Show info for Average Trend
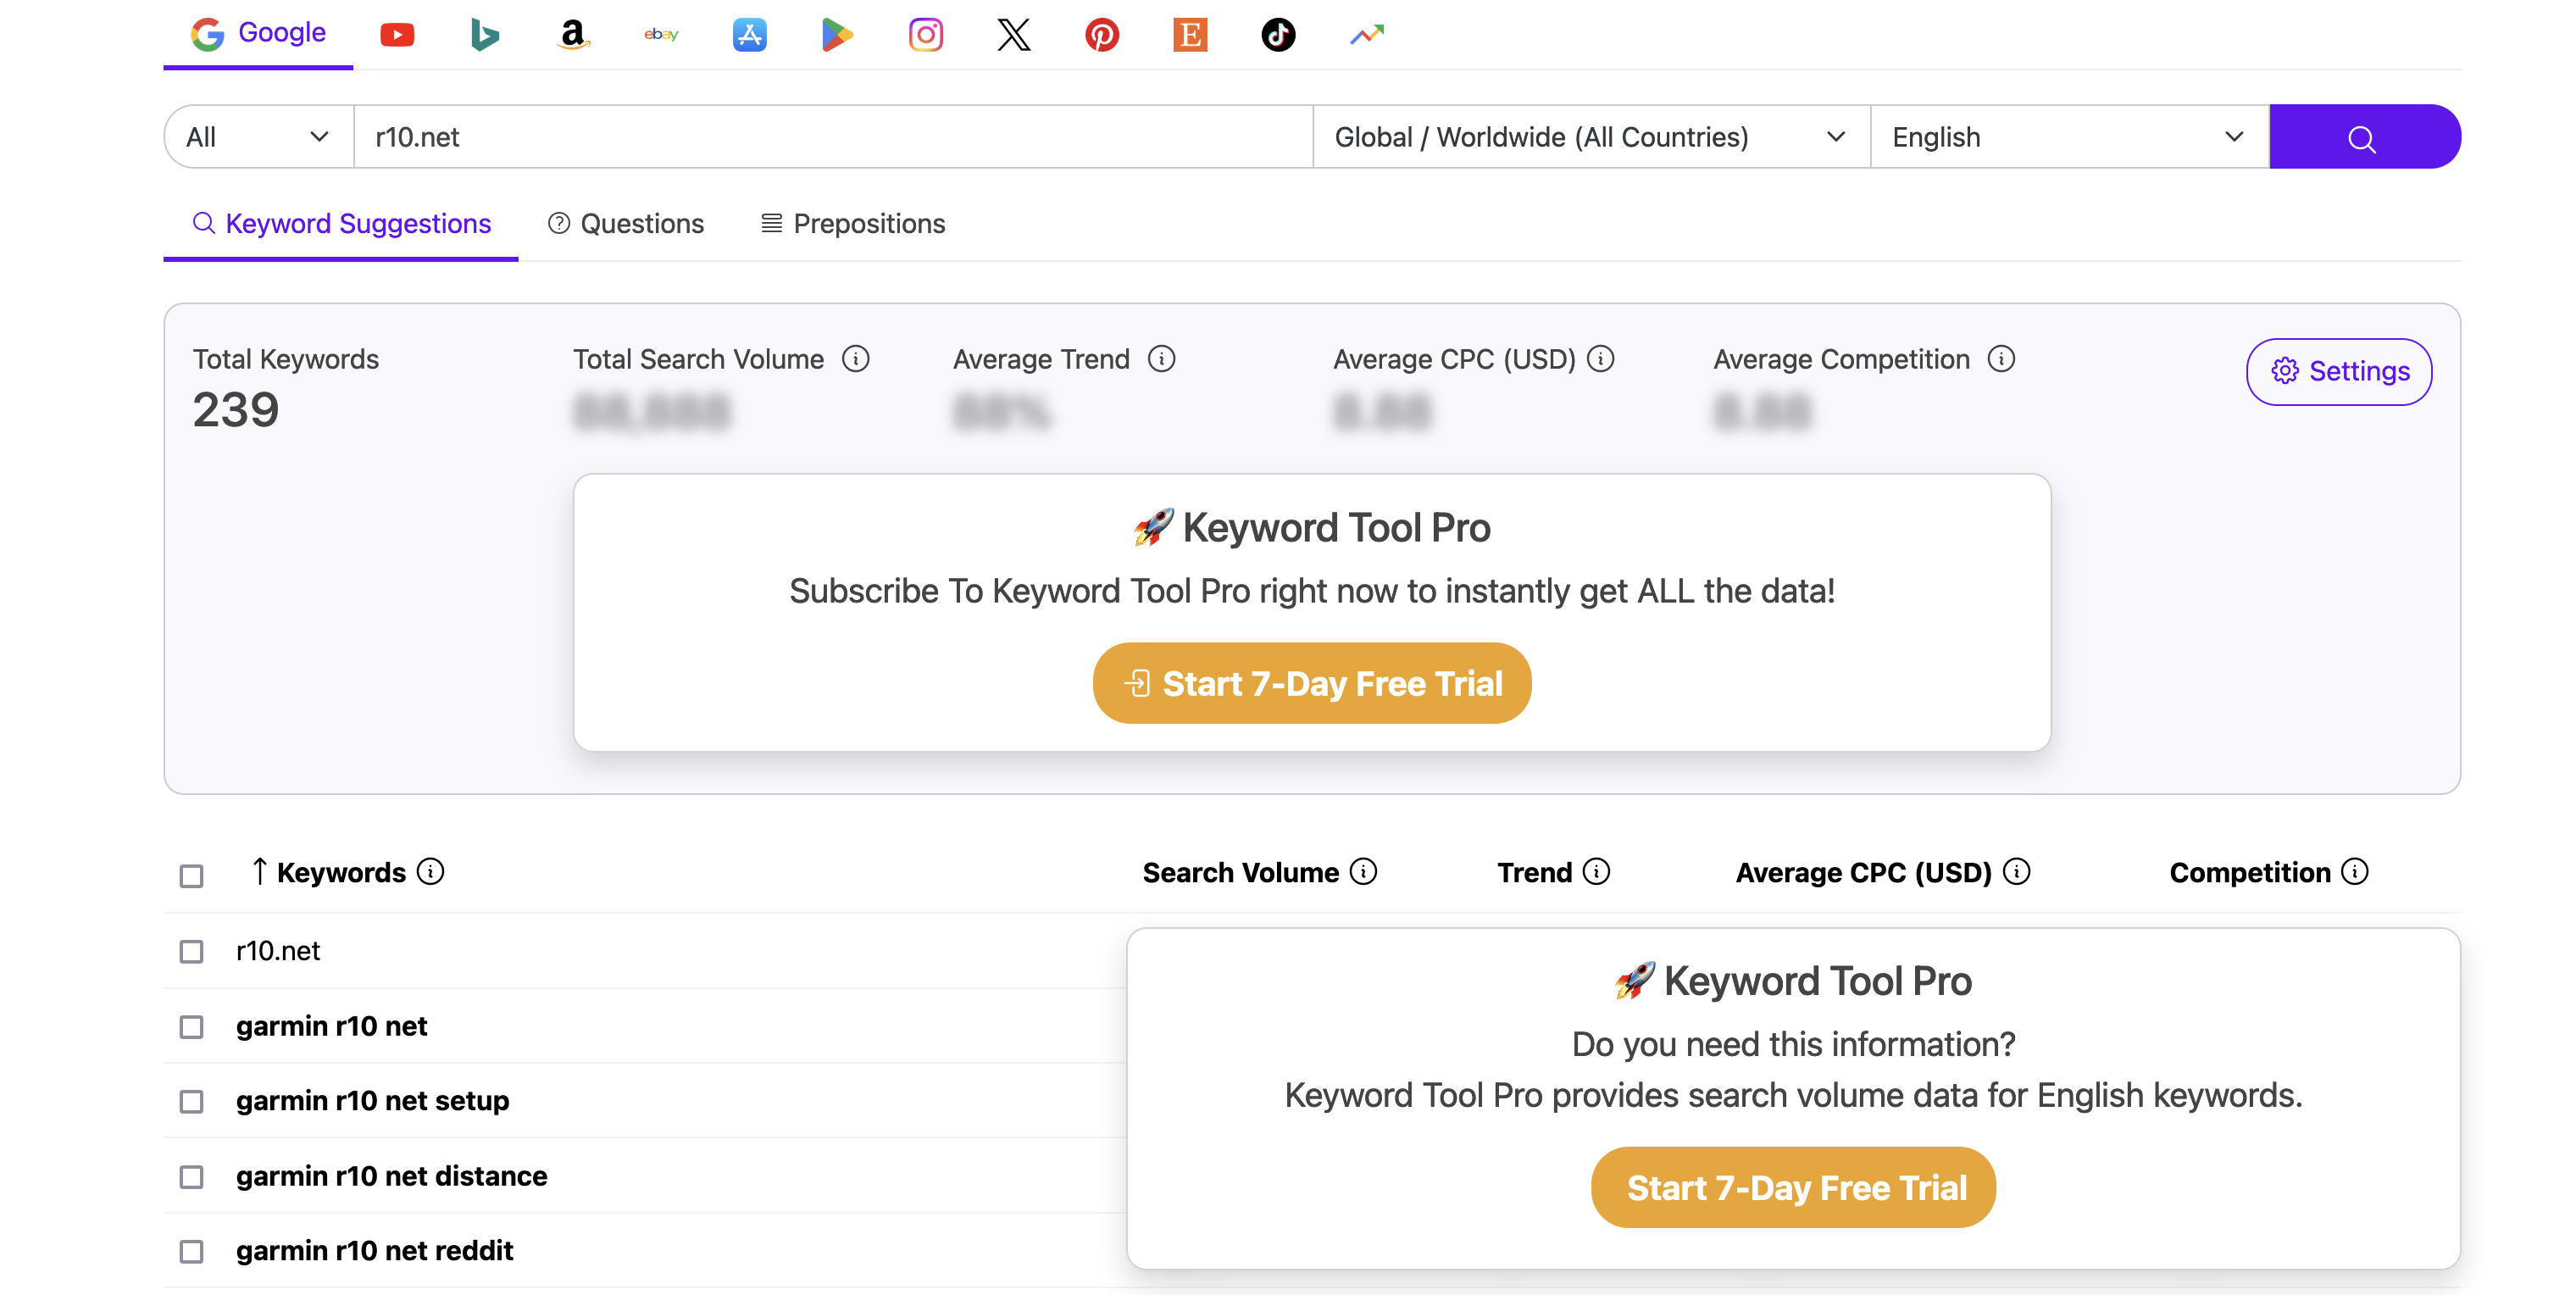 coord(1161,359)
